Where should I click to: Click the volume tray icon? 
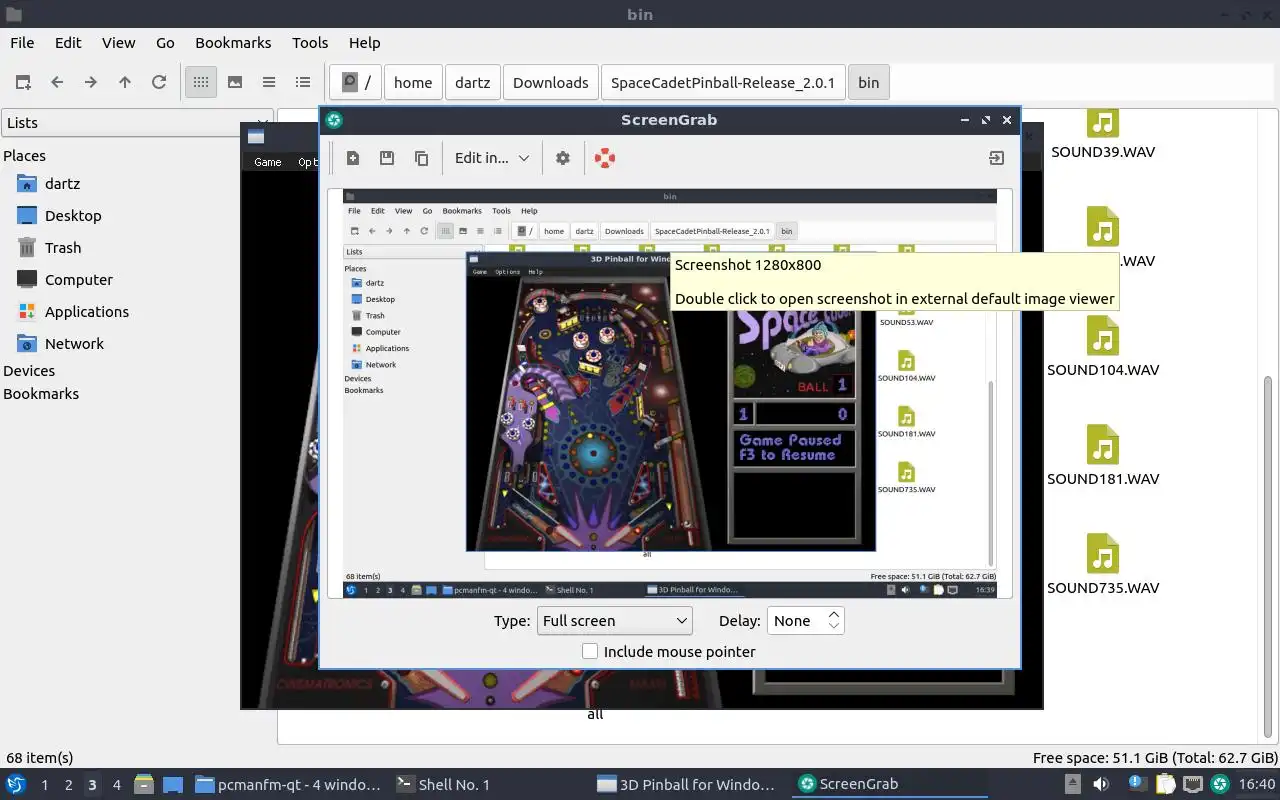[1101, 785]
